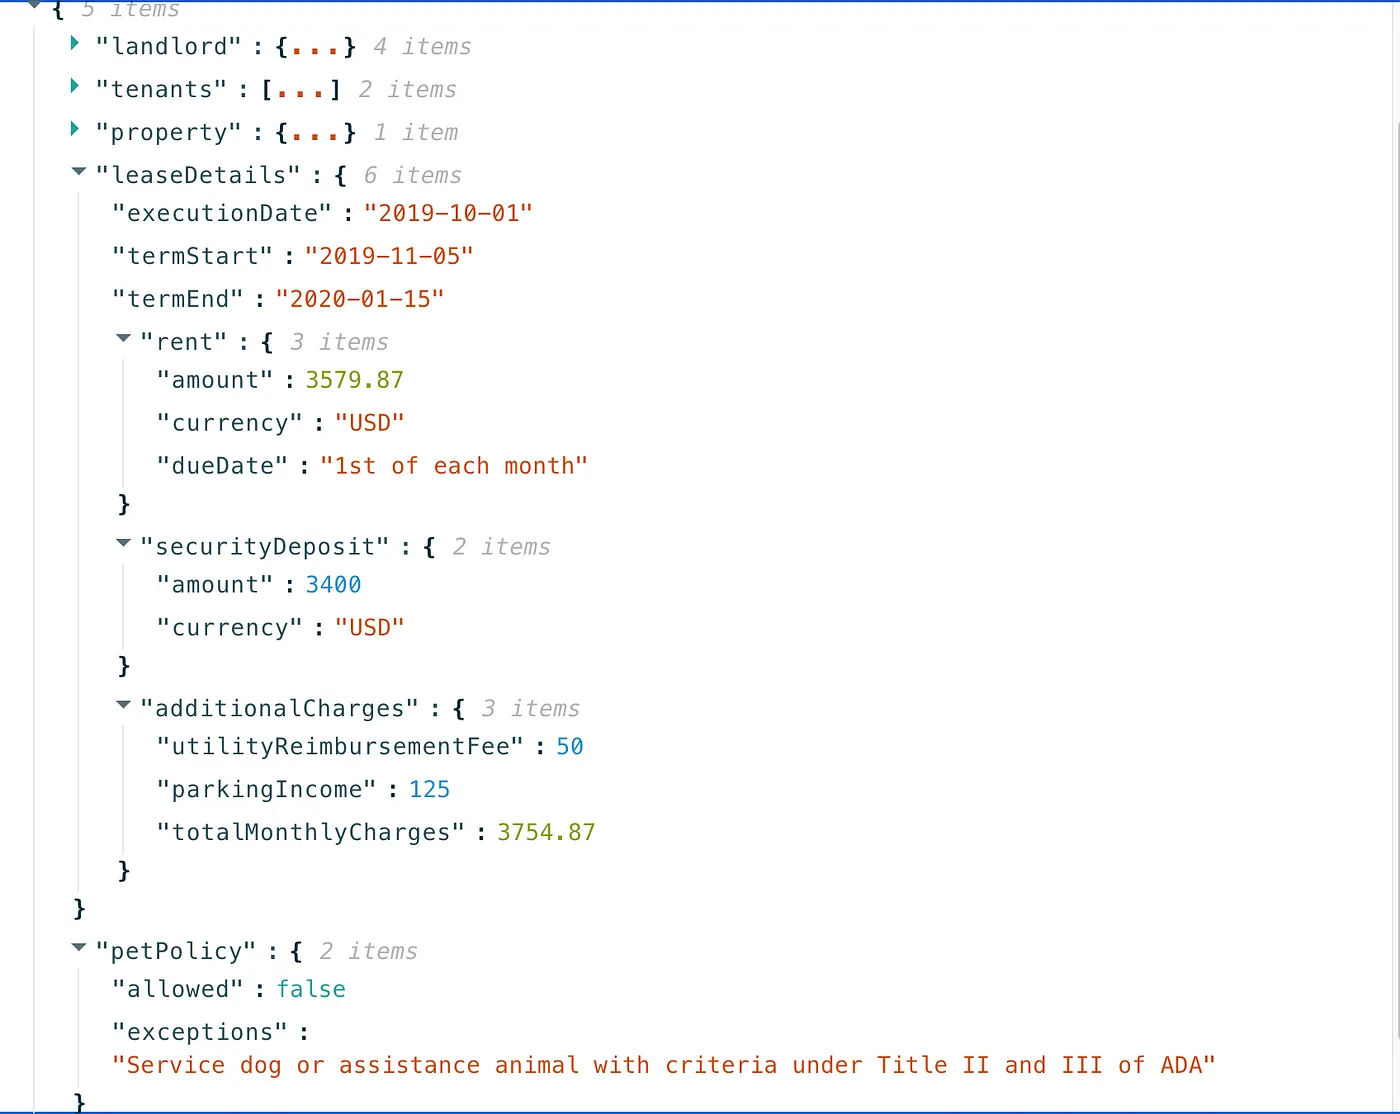Click the landlord collapsed ellipsis braces
1400x1114 pixels.
tap(316, 47)
